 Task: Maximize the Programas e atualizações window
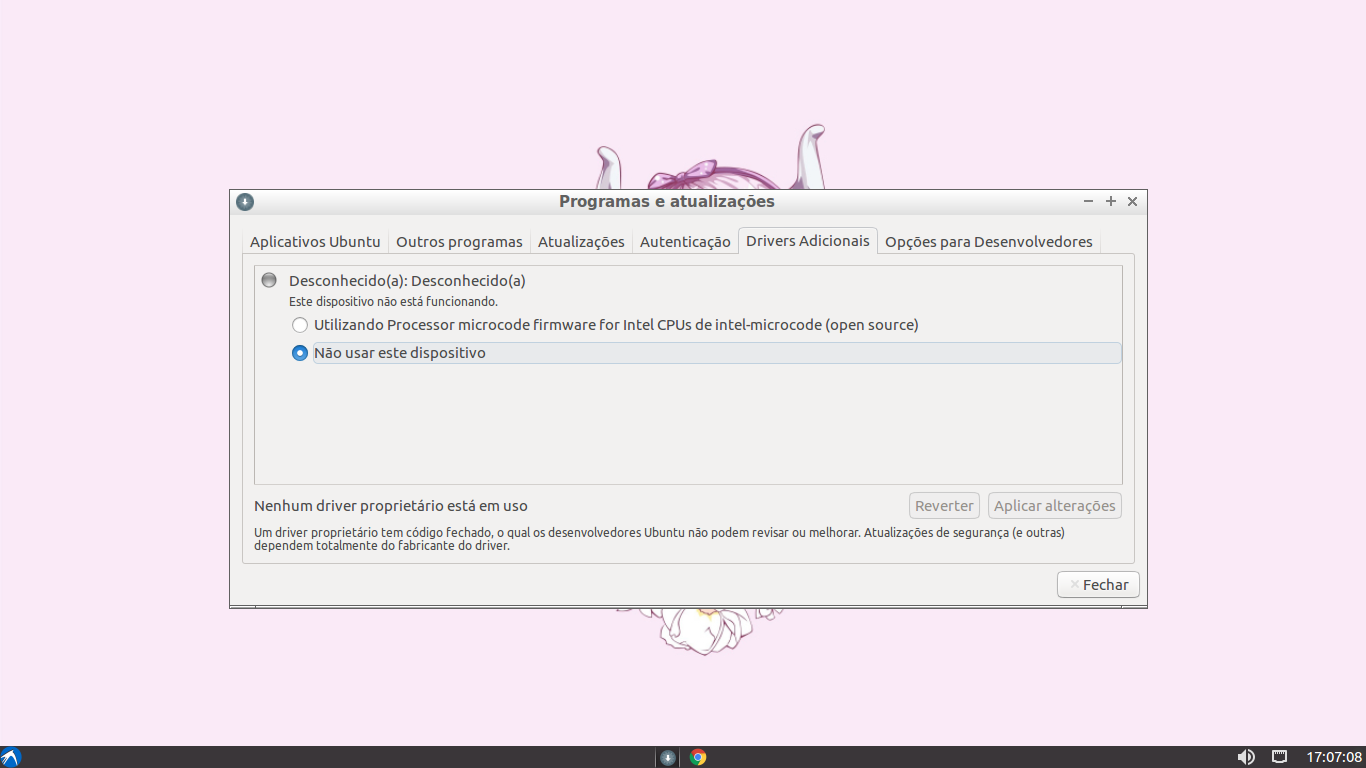pyautogui.click(x=1111, y=201)
